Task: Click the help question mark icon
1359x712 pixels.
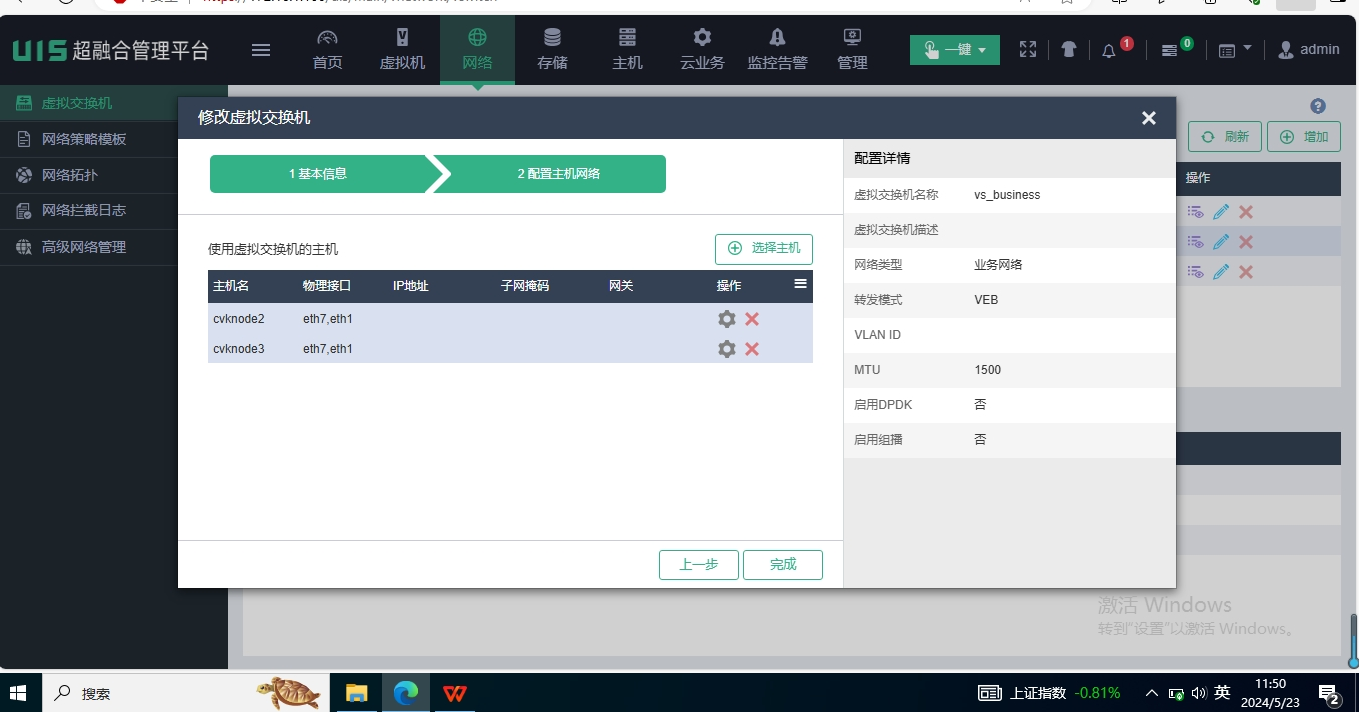Action: point(1318,107)
